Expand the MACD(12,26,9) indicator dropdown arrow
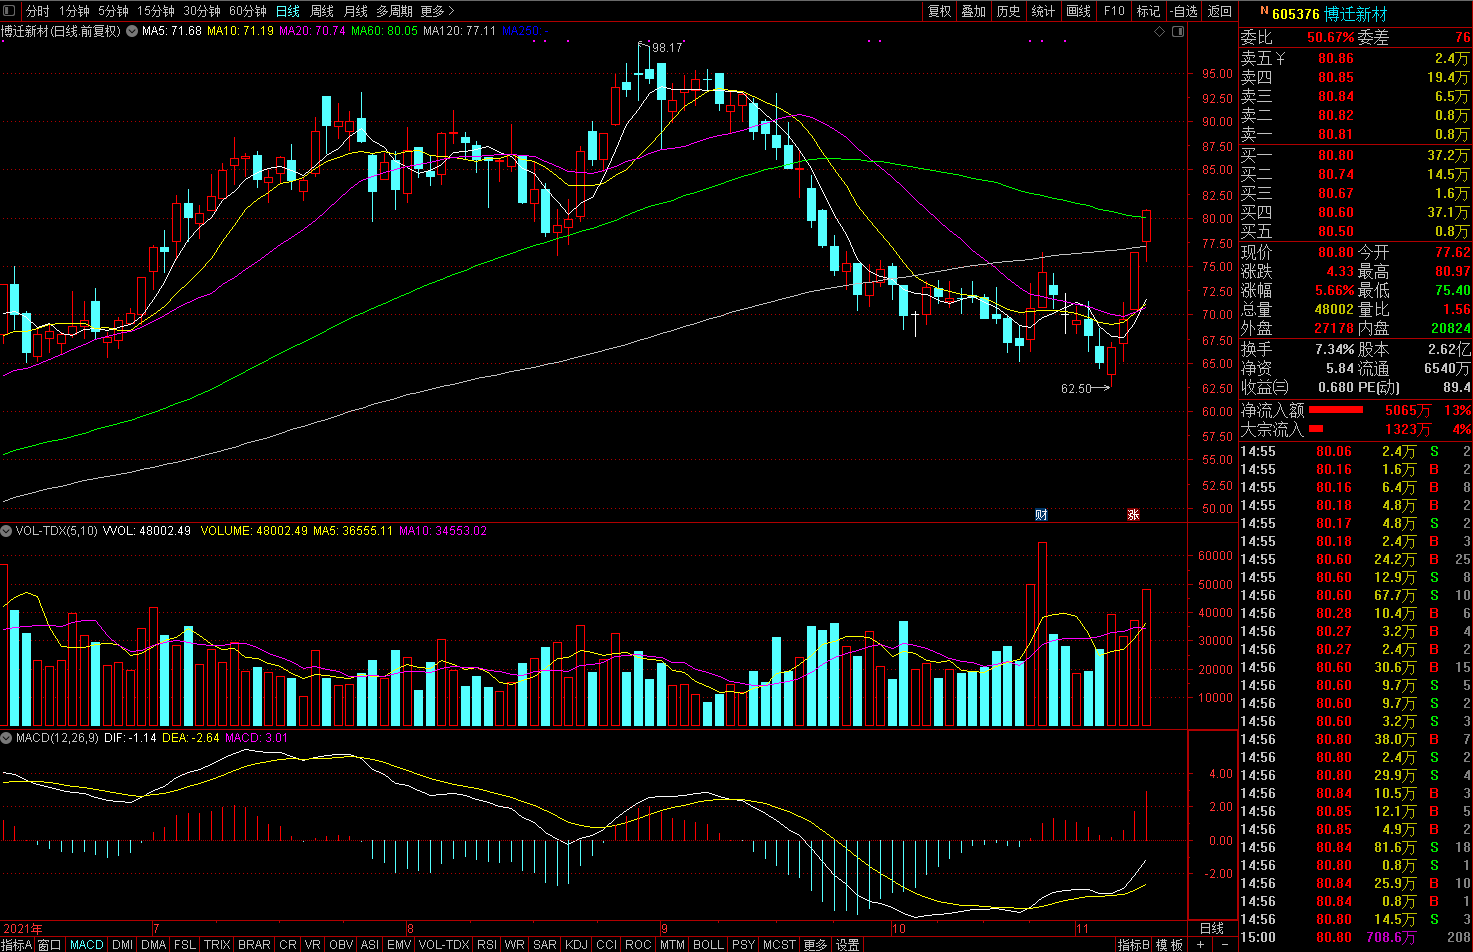 coord(7,738)
